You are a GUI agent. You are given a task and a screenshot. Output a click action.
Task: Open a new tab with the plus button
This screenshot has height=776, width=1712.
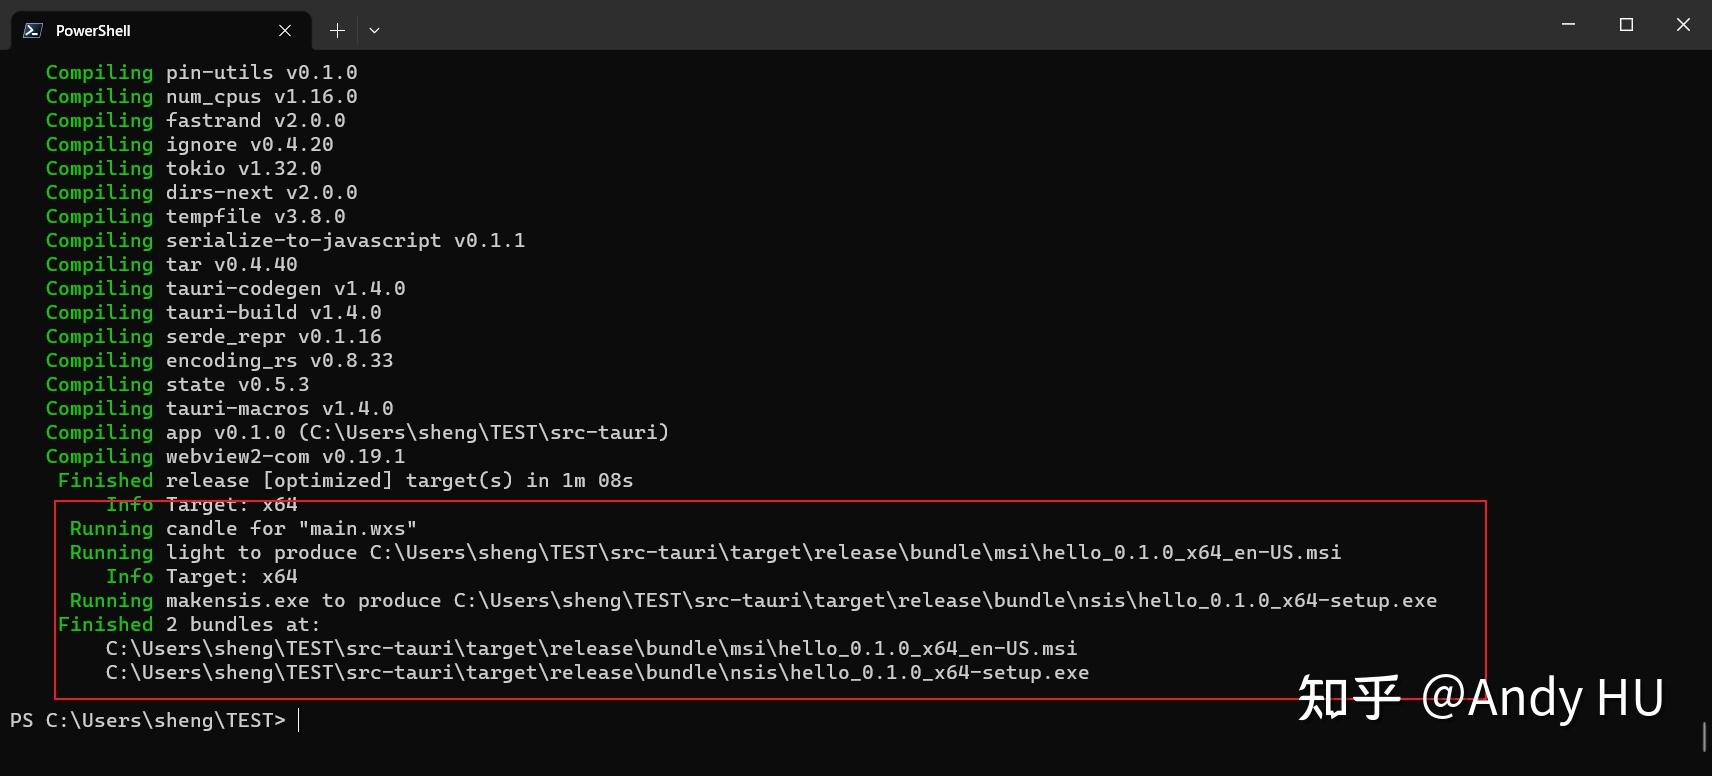click(337, 31)
